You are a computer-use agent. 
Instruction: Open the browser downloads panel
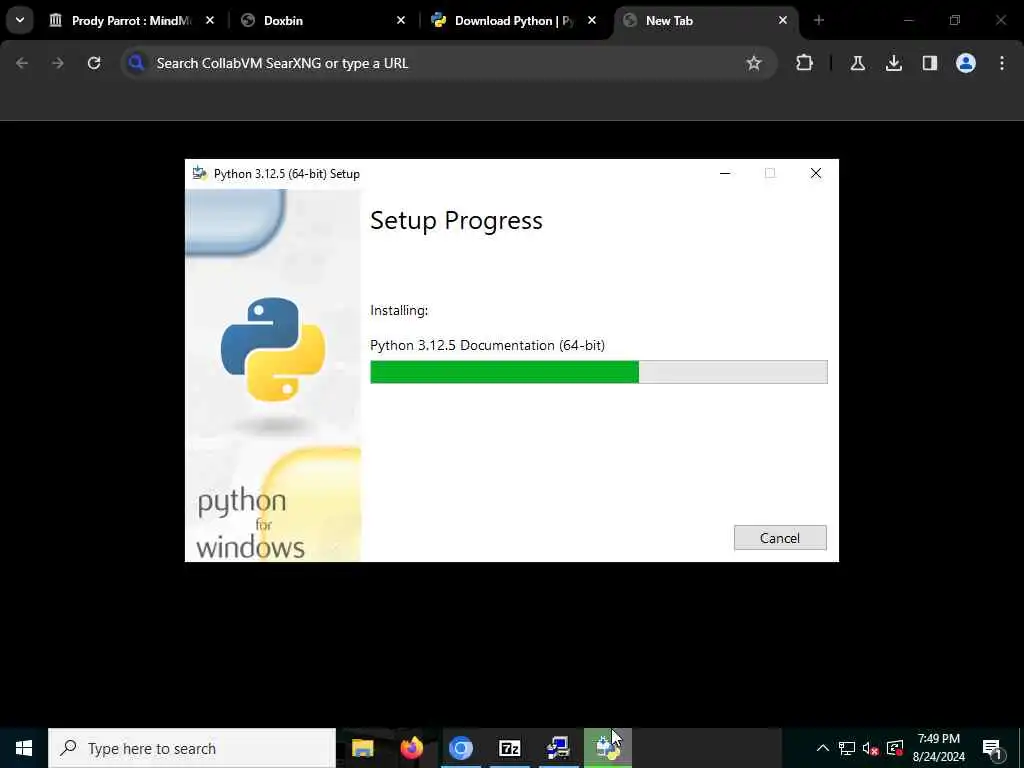click(893, 63)
